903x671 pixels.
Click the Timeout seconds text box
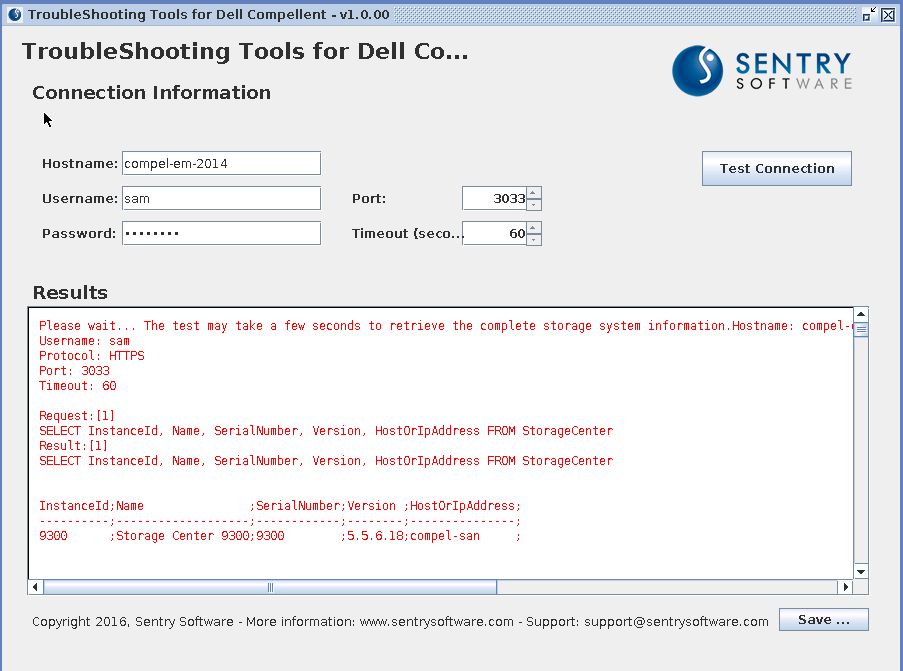point(494,234)
